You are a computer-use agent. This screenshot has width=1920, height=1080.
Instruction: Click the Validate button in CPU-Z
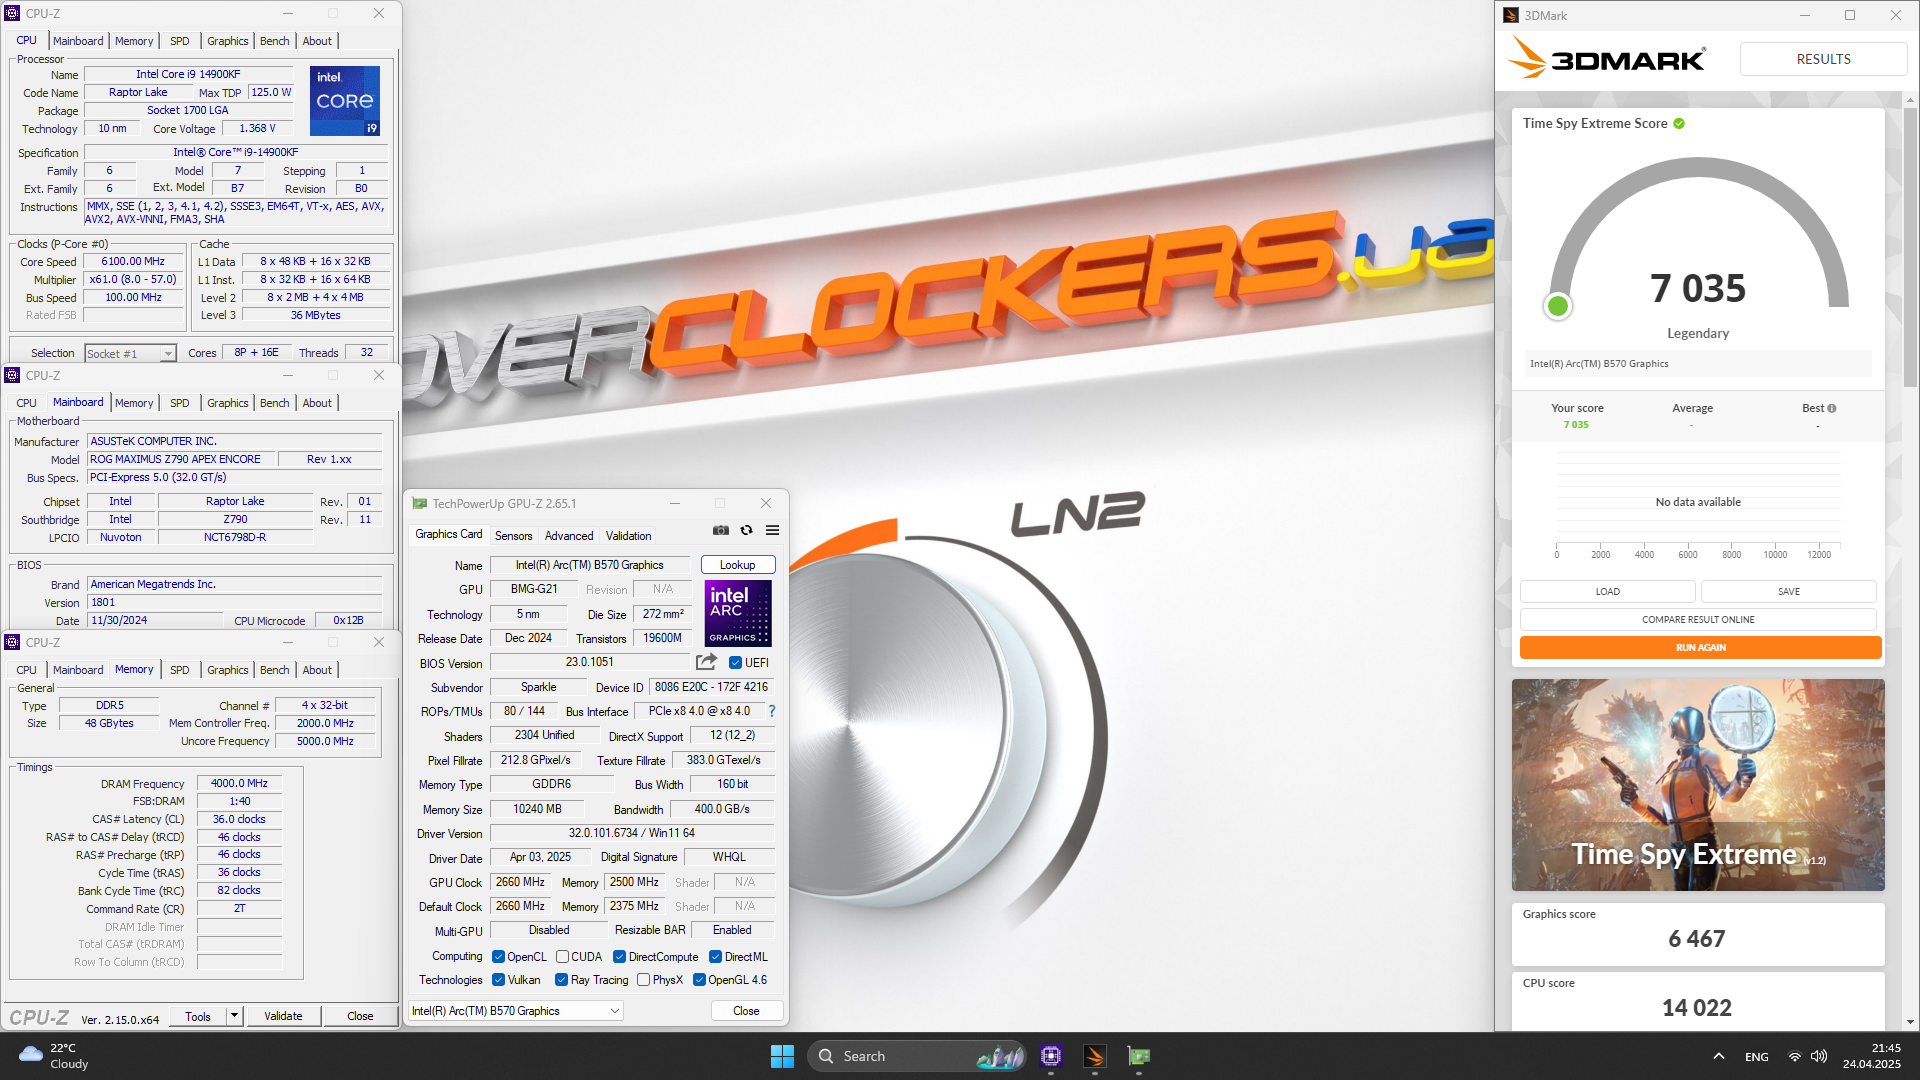coord(283,1016)
